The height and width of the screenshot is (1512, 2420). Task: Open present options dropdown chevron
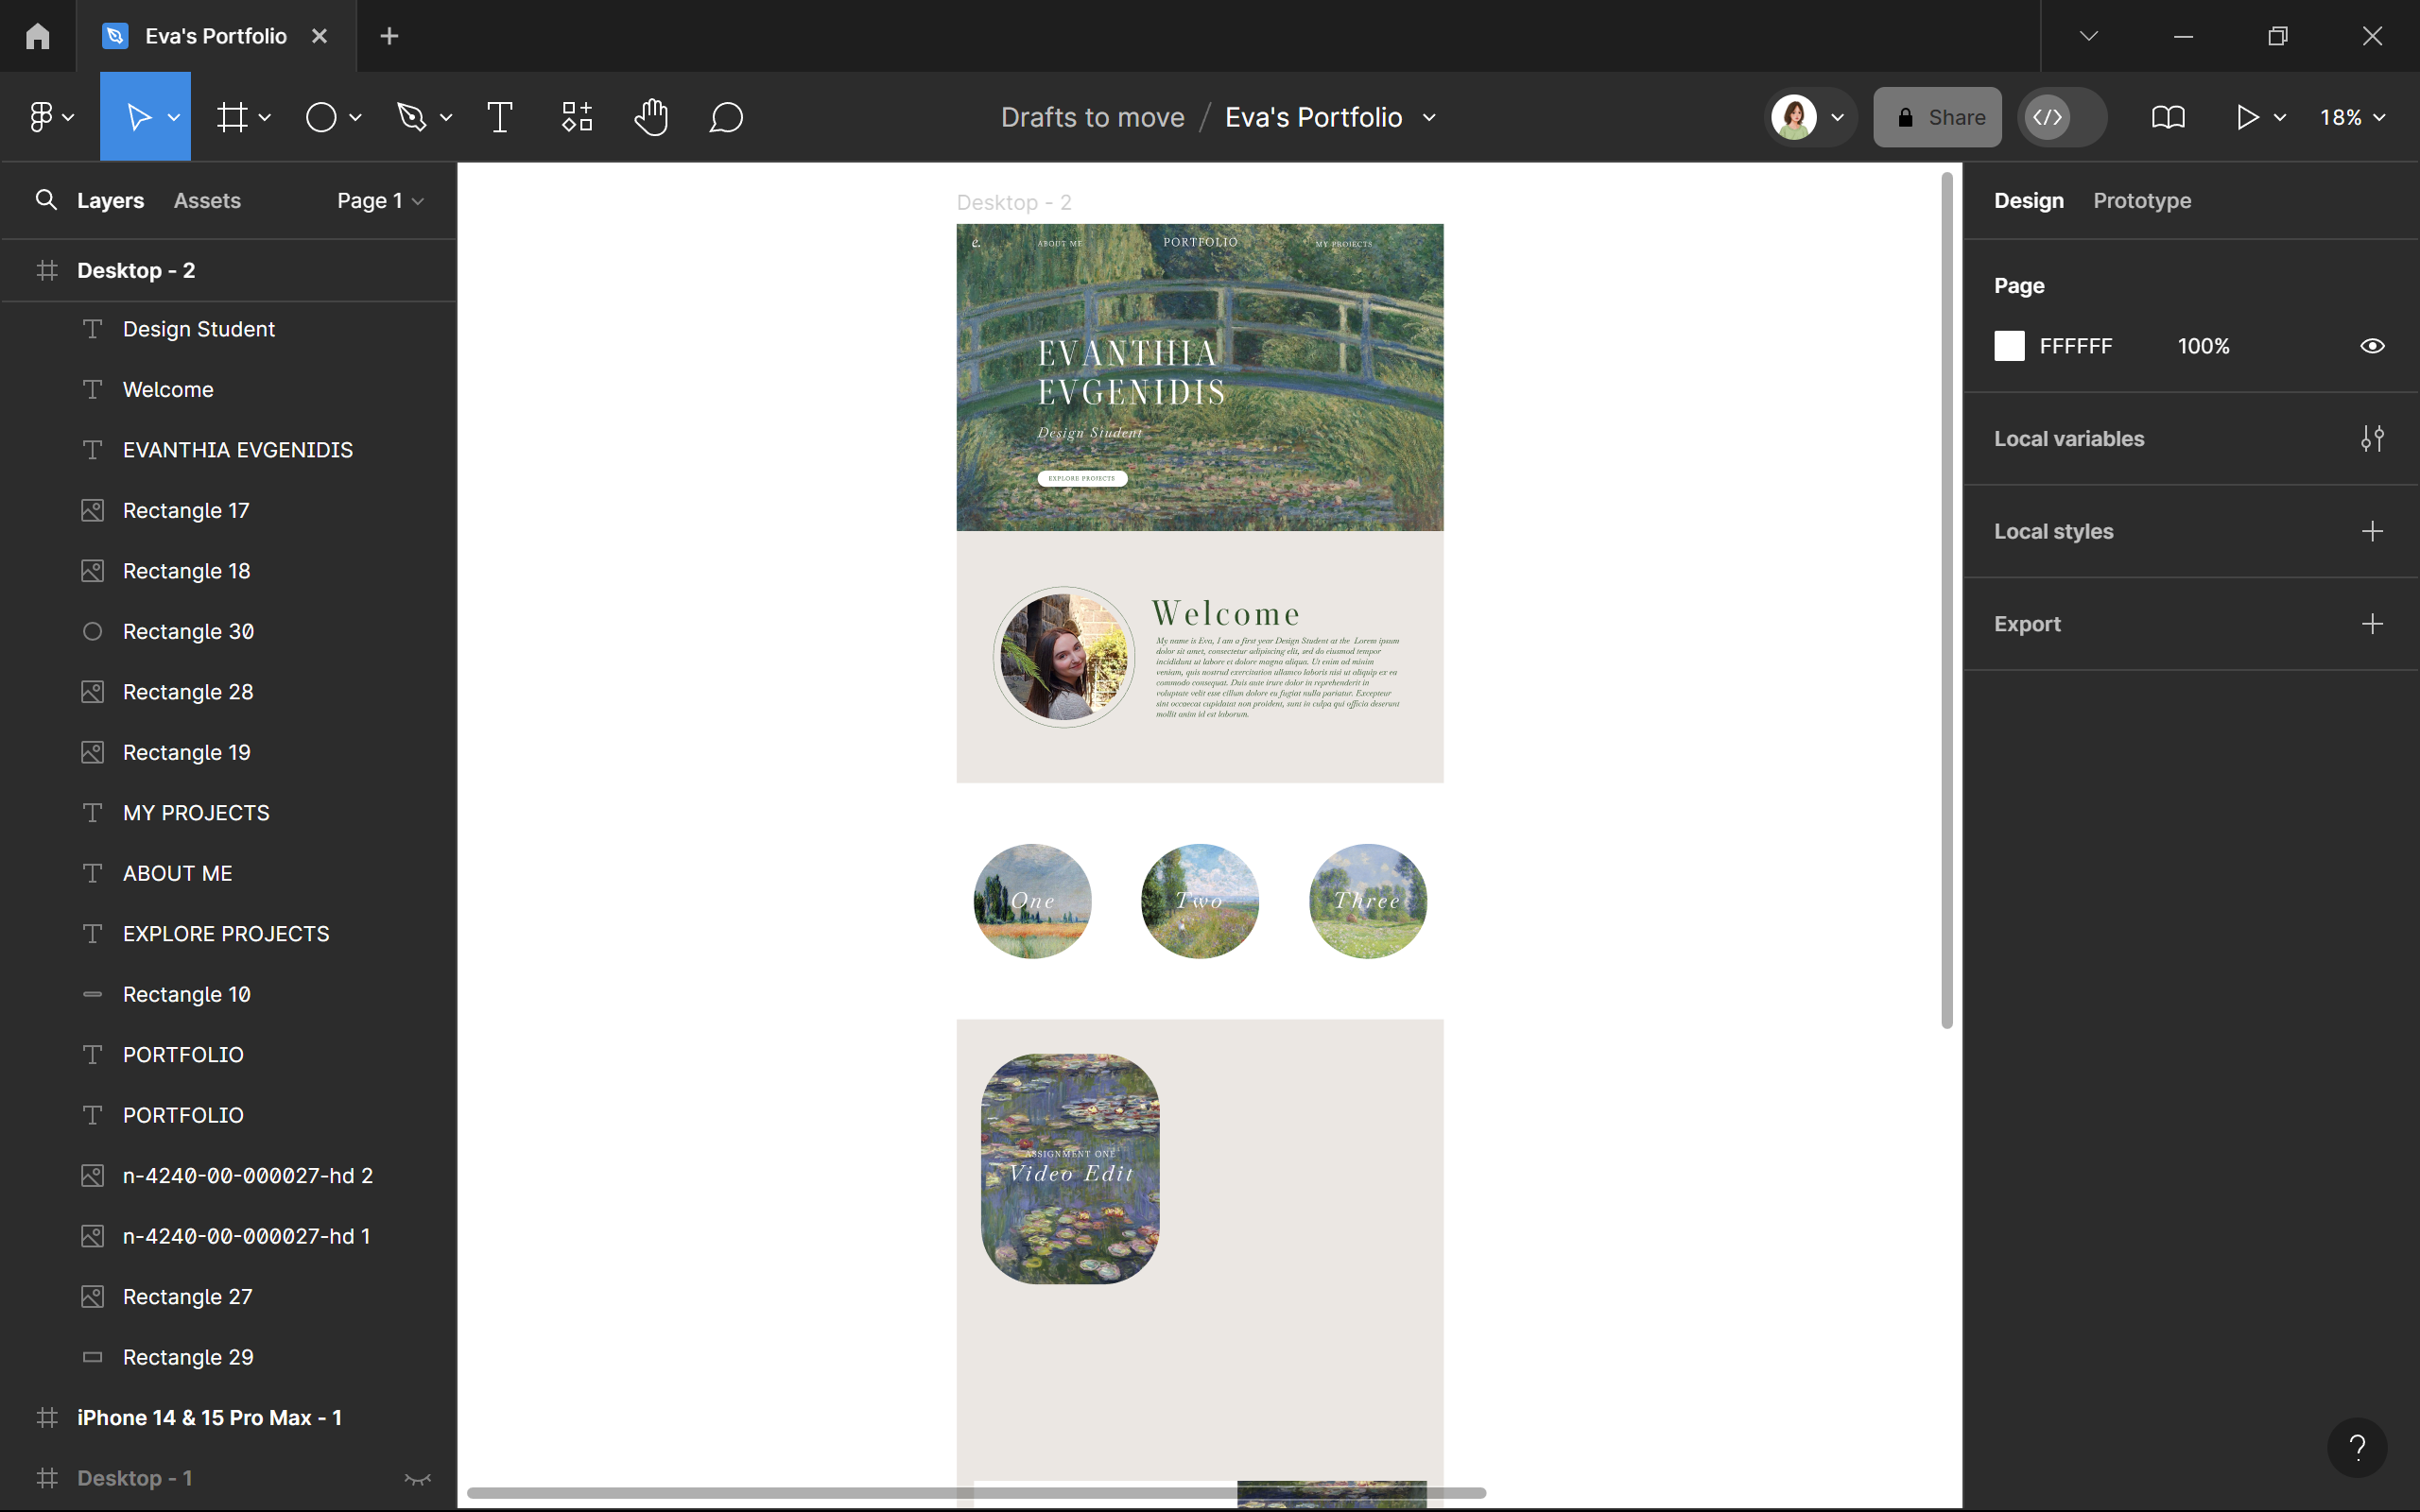point(2280,117)
